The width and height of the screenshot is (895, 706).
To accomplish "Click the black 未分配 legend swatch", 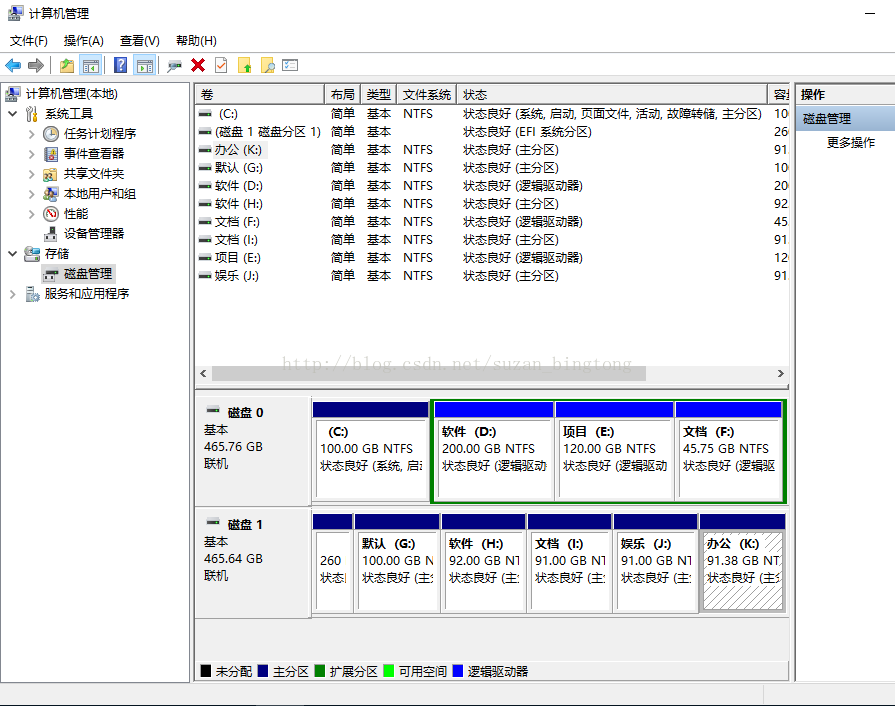I will click(206, 671).
